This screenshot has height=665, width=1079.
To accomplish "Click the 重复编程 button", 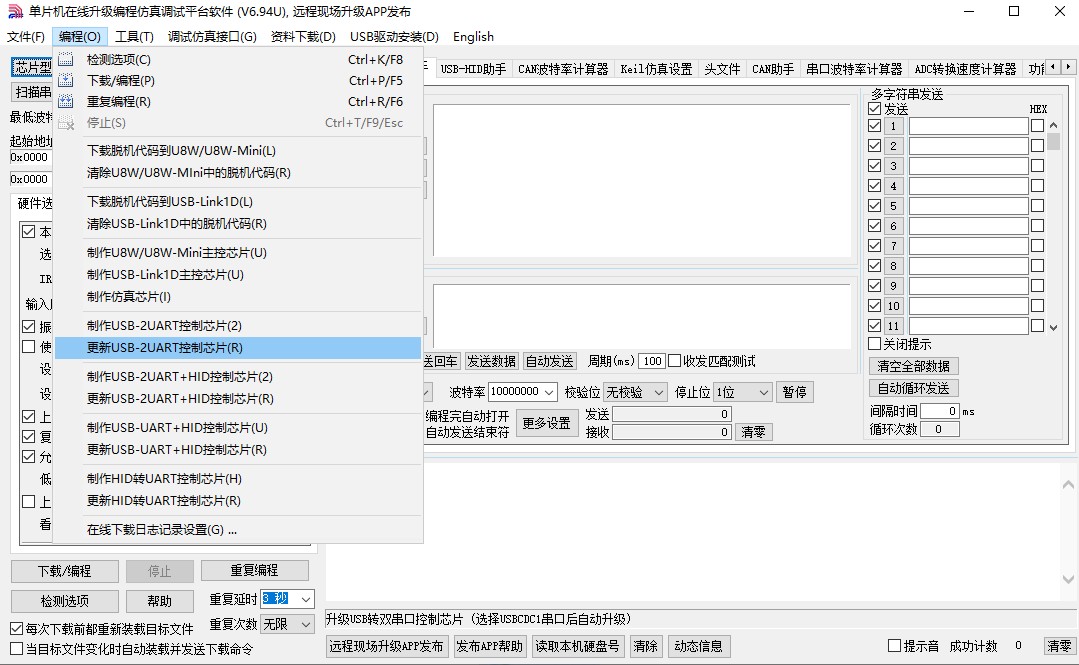I will pyautogui.click(x=255, y=571).
